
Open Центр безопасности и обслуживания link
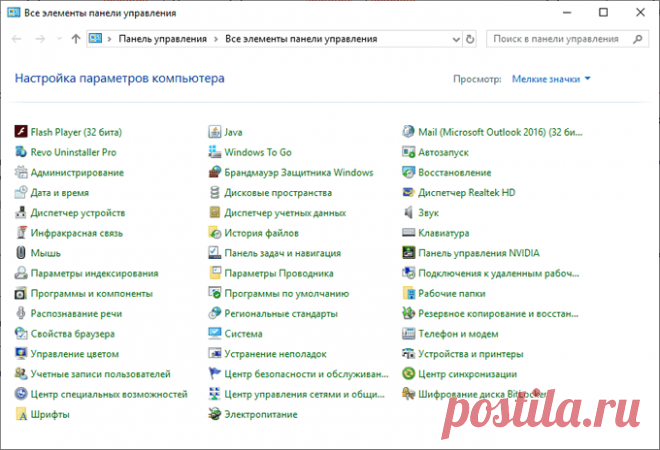(306, 374)
